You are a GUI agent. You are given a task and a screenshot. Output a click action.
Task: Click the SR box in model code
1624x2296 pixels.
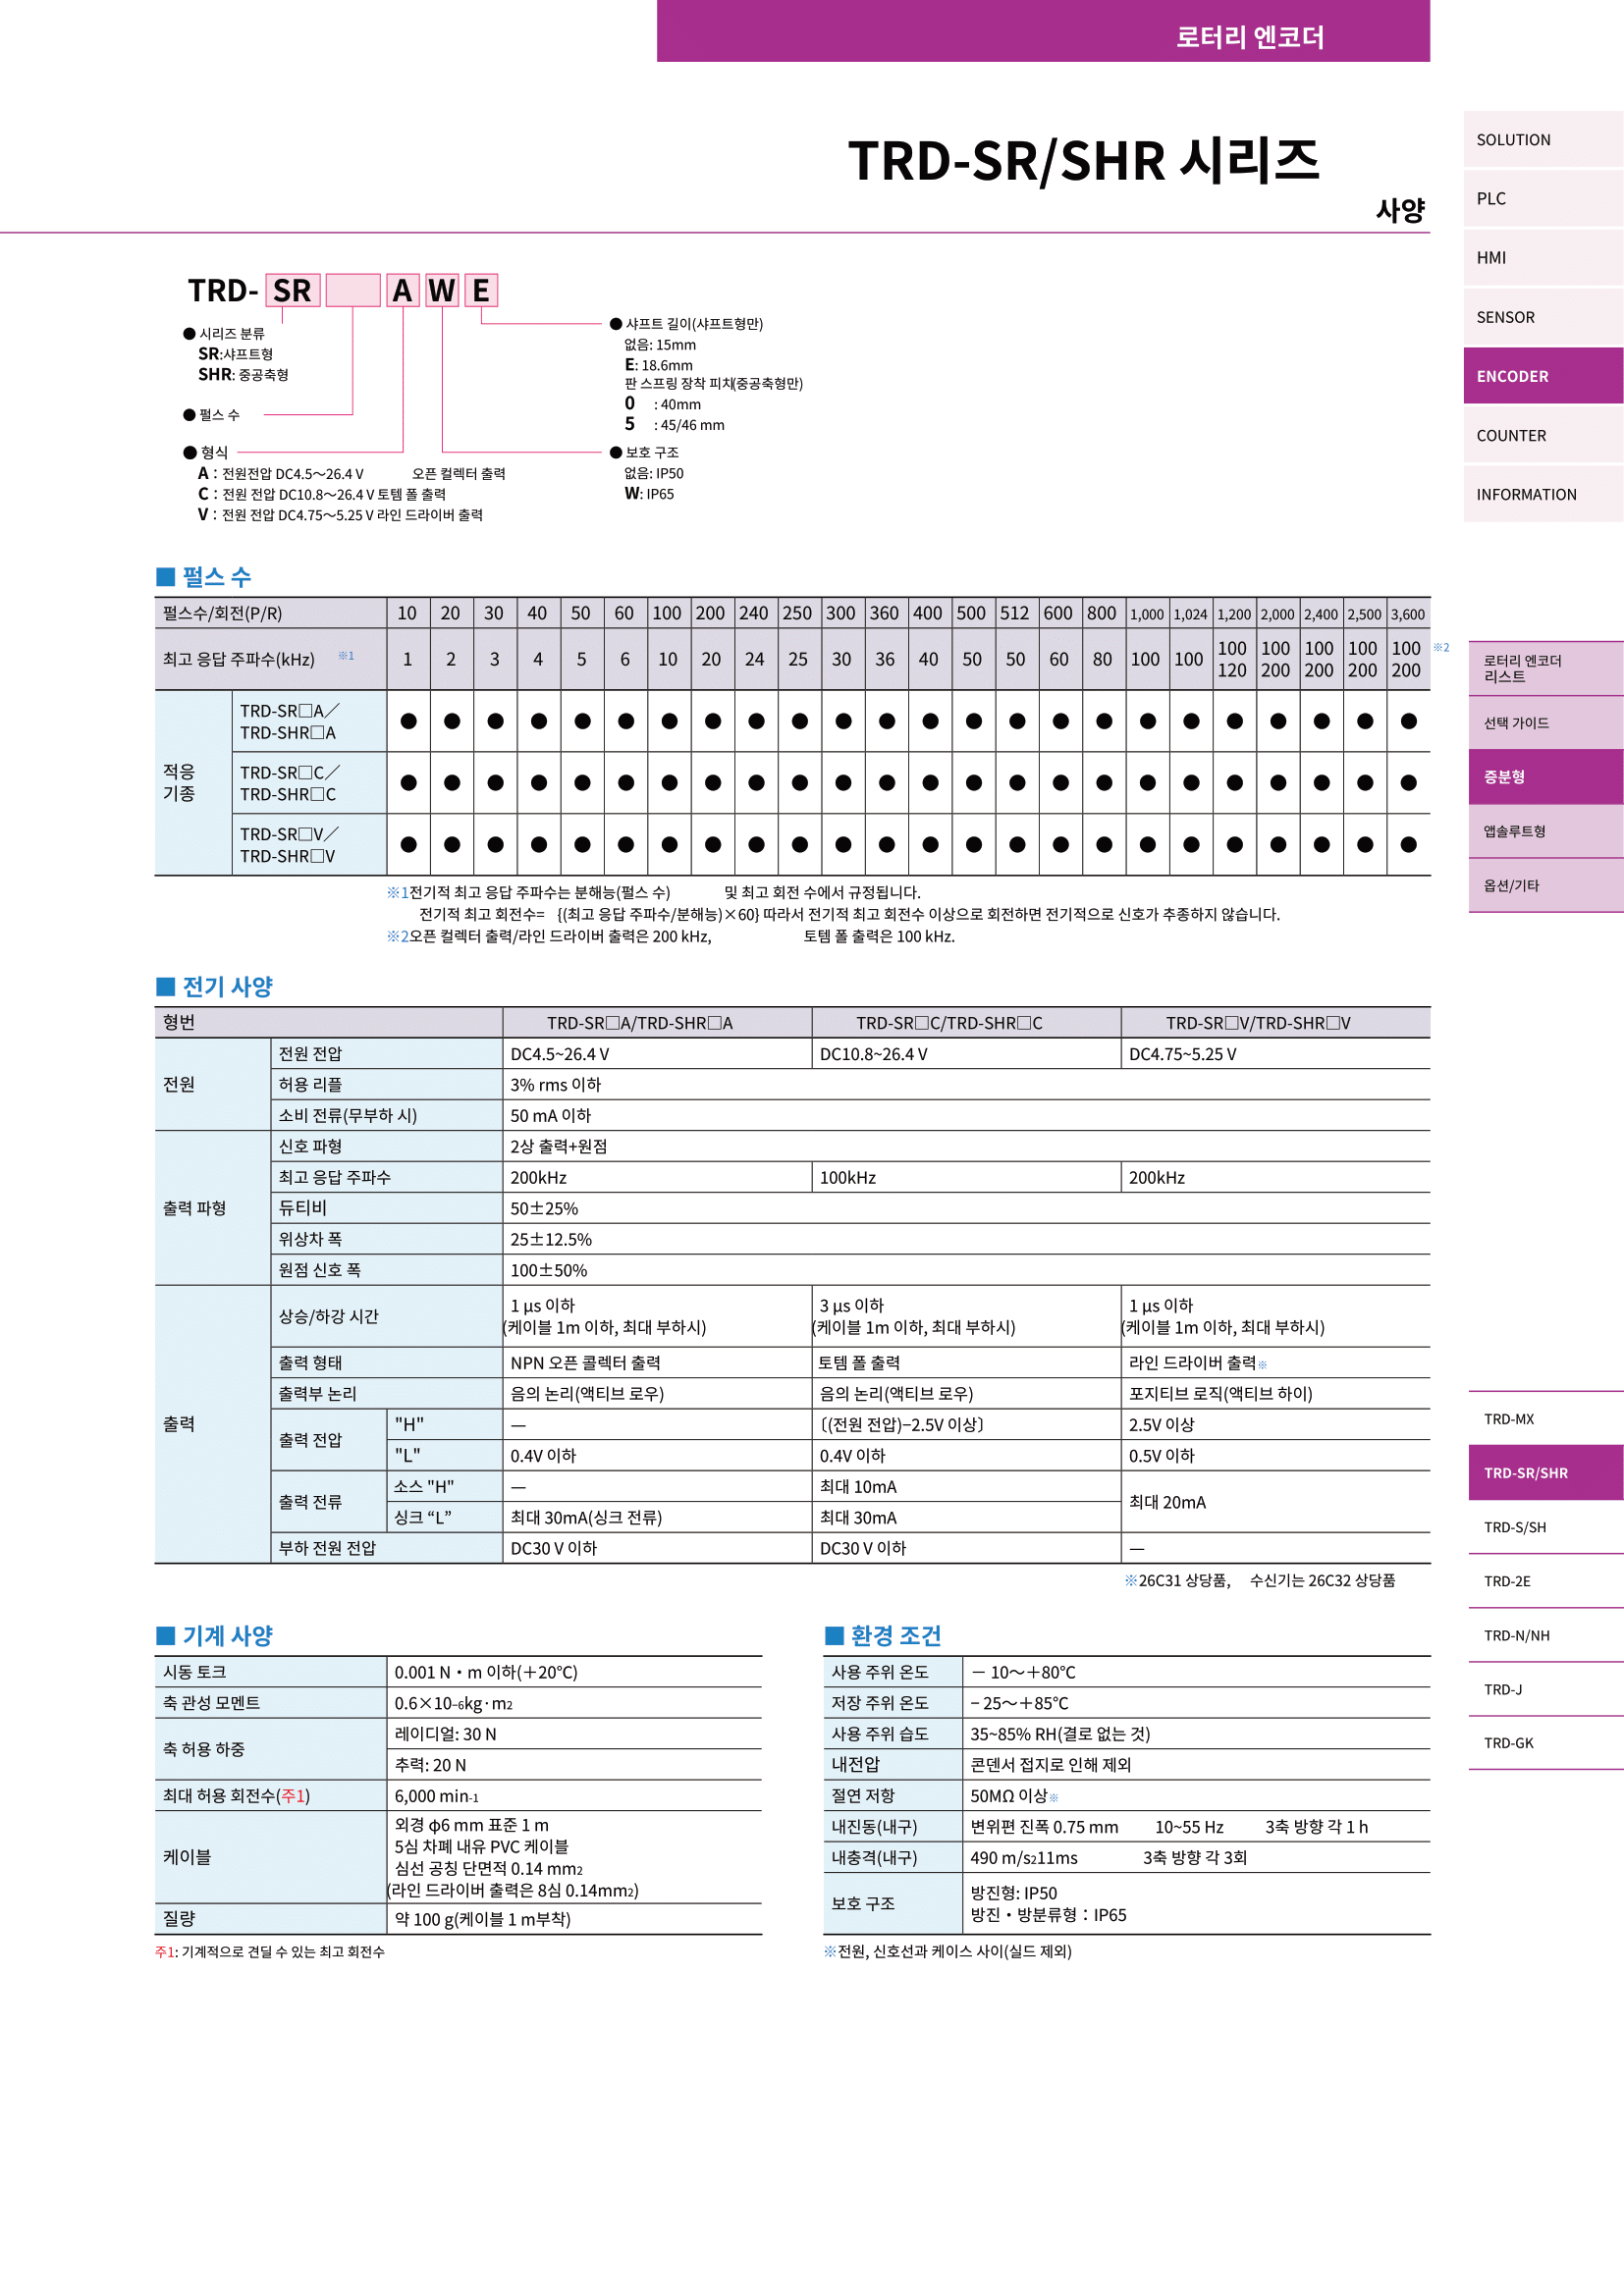pyautogui.click(x=293, y=290)
